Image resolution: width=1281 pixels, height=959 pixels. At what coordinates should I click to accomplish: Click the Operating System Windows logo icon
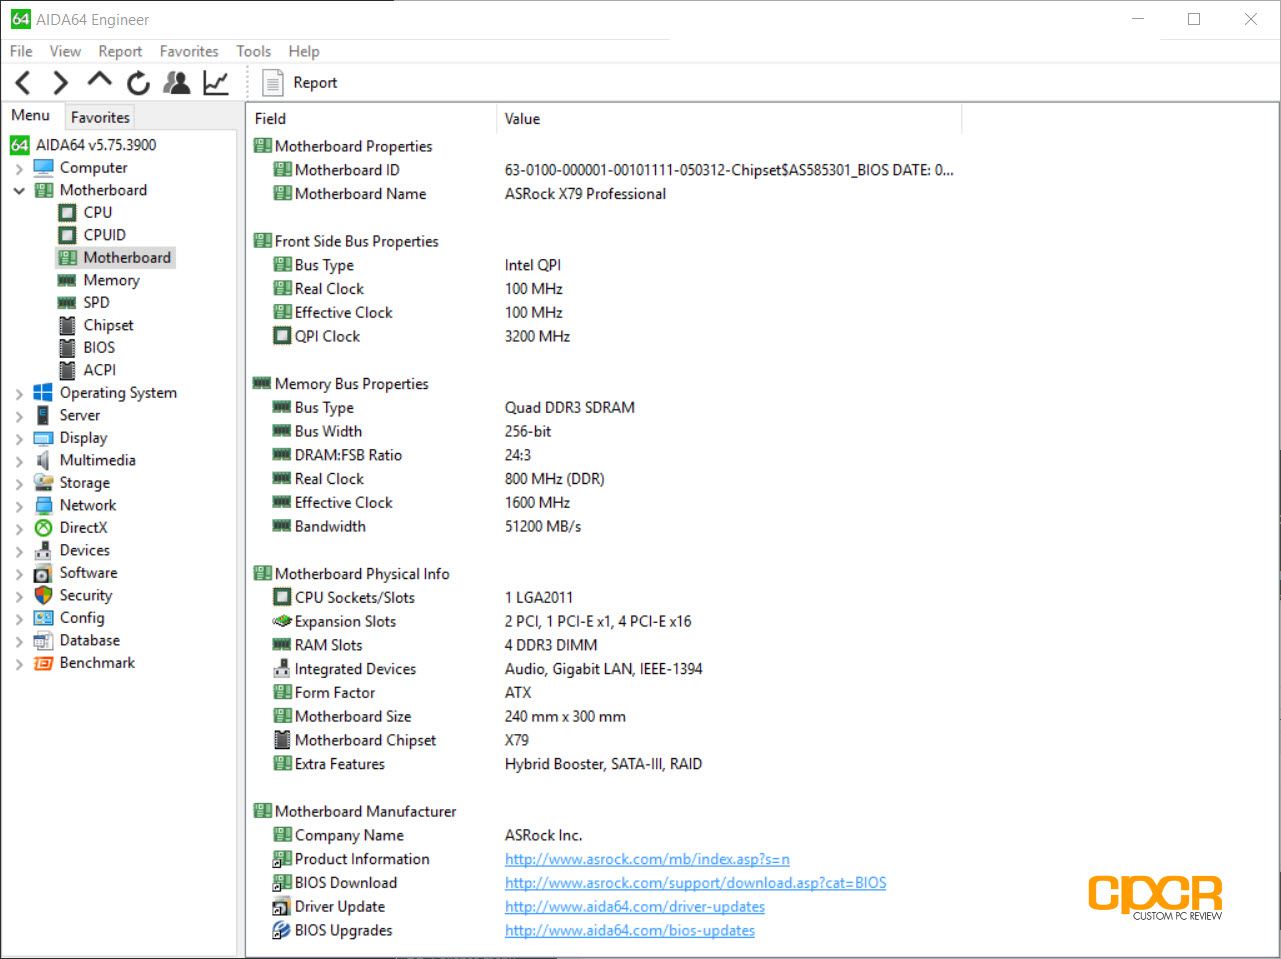[x=43, y=393]
